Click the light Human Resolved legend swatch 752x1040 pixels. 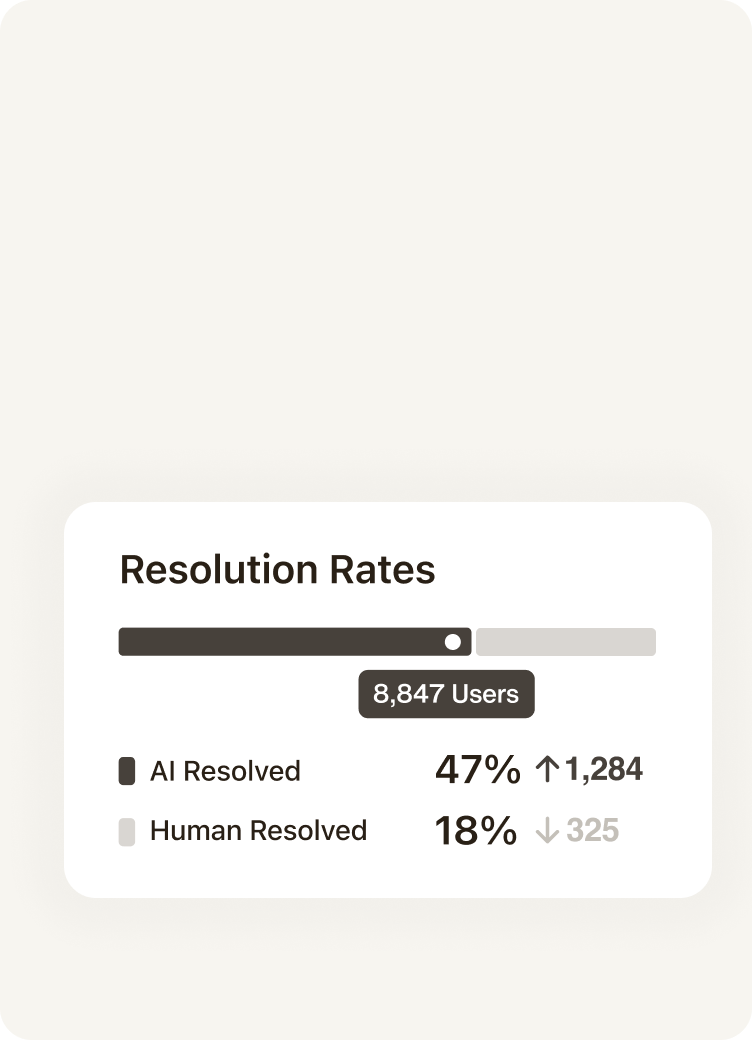coord(127,832)
